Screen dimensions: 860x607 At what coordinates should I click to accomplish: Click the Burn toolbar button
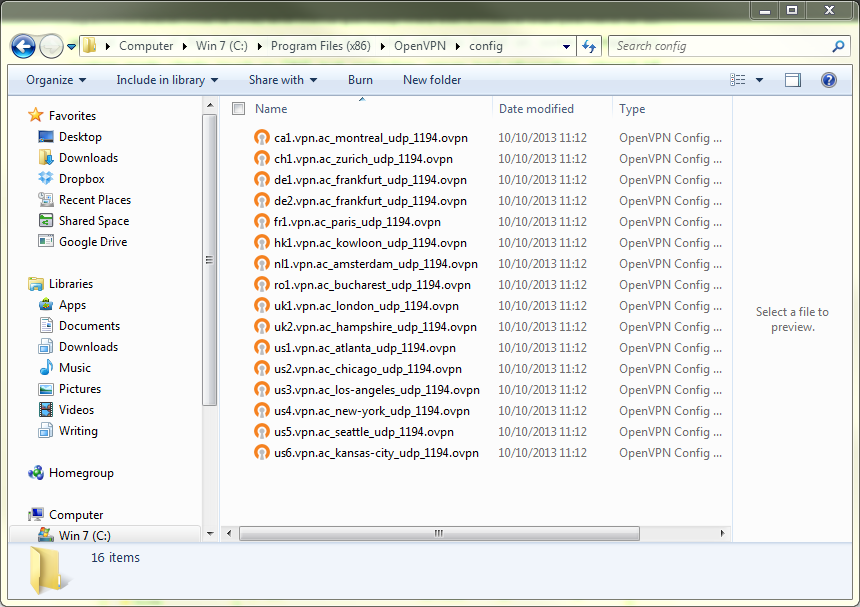click(360, 80)
